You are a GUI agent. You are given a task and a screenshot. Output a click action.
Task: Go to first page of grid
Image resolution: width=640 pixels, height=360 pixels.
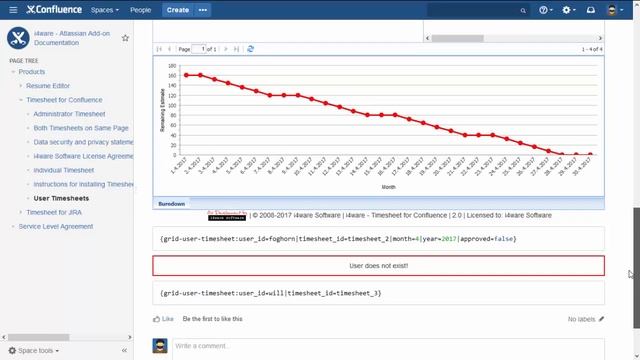click(159, 49)
